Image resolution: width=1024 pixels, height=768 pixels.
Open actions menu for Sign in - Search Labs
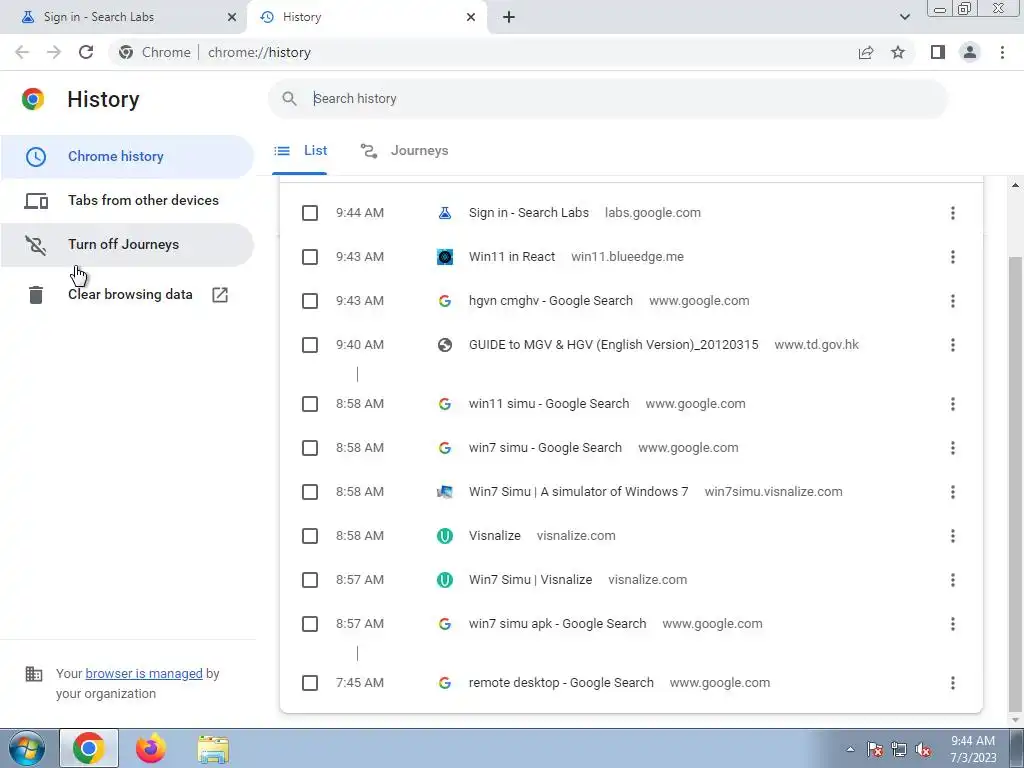[953, 213]
